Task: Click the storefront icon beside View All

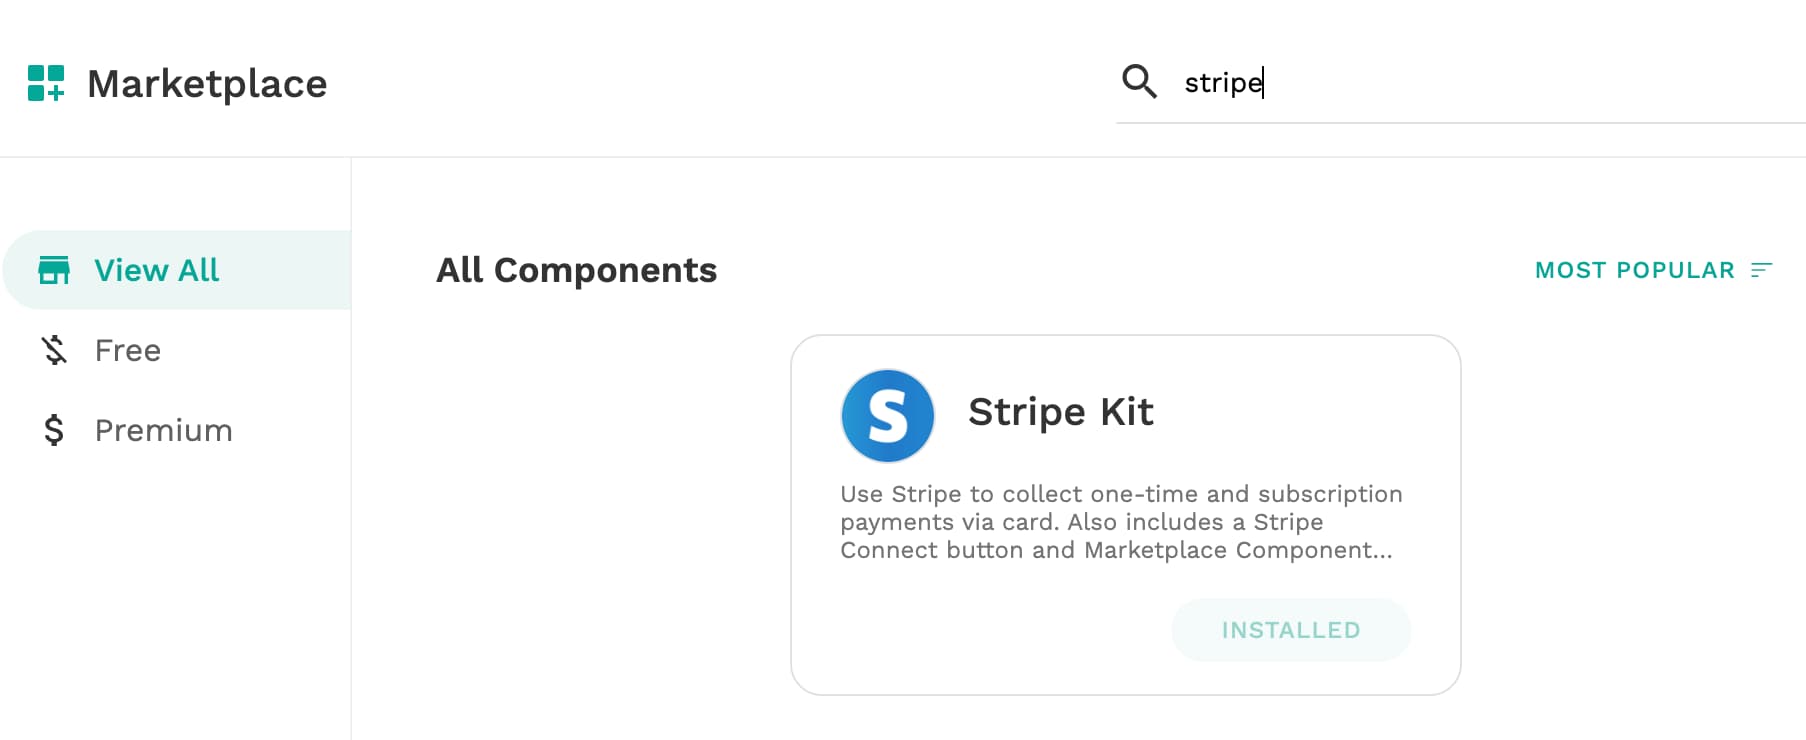Action: tap(54, 270)
